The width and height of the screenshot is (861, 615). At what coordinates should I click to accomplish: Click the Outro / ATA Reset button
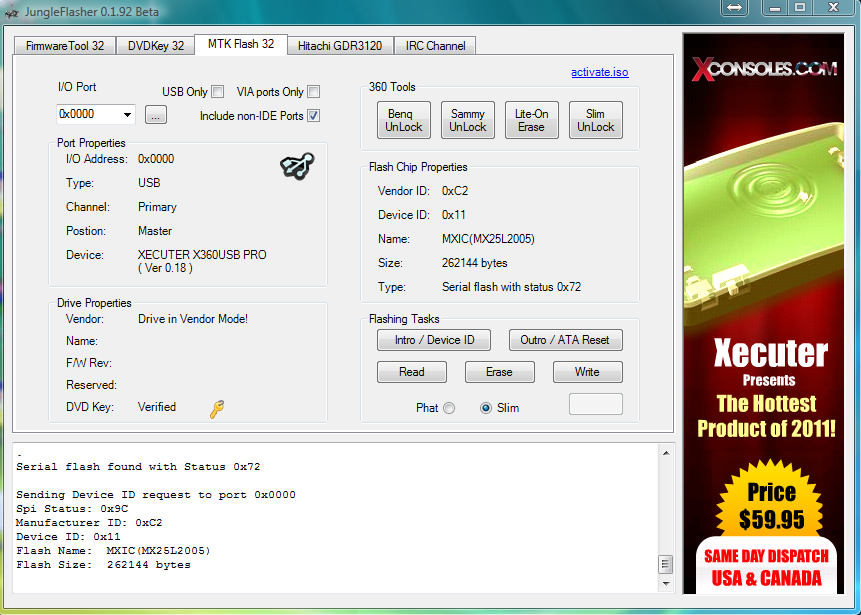pyautogui.click(x=566, y=340)
